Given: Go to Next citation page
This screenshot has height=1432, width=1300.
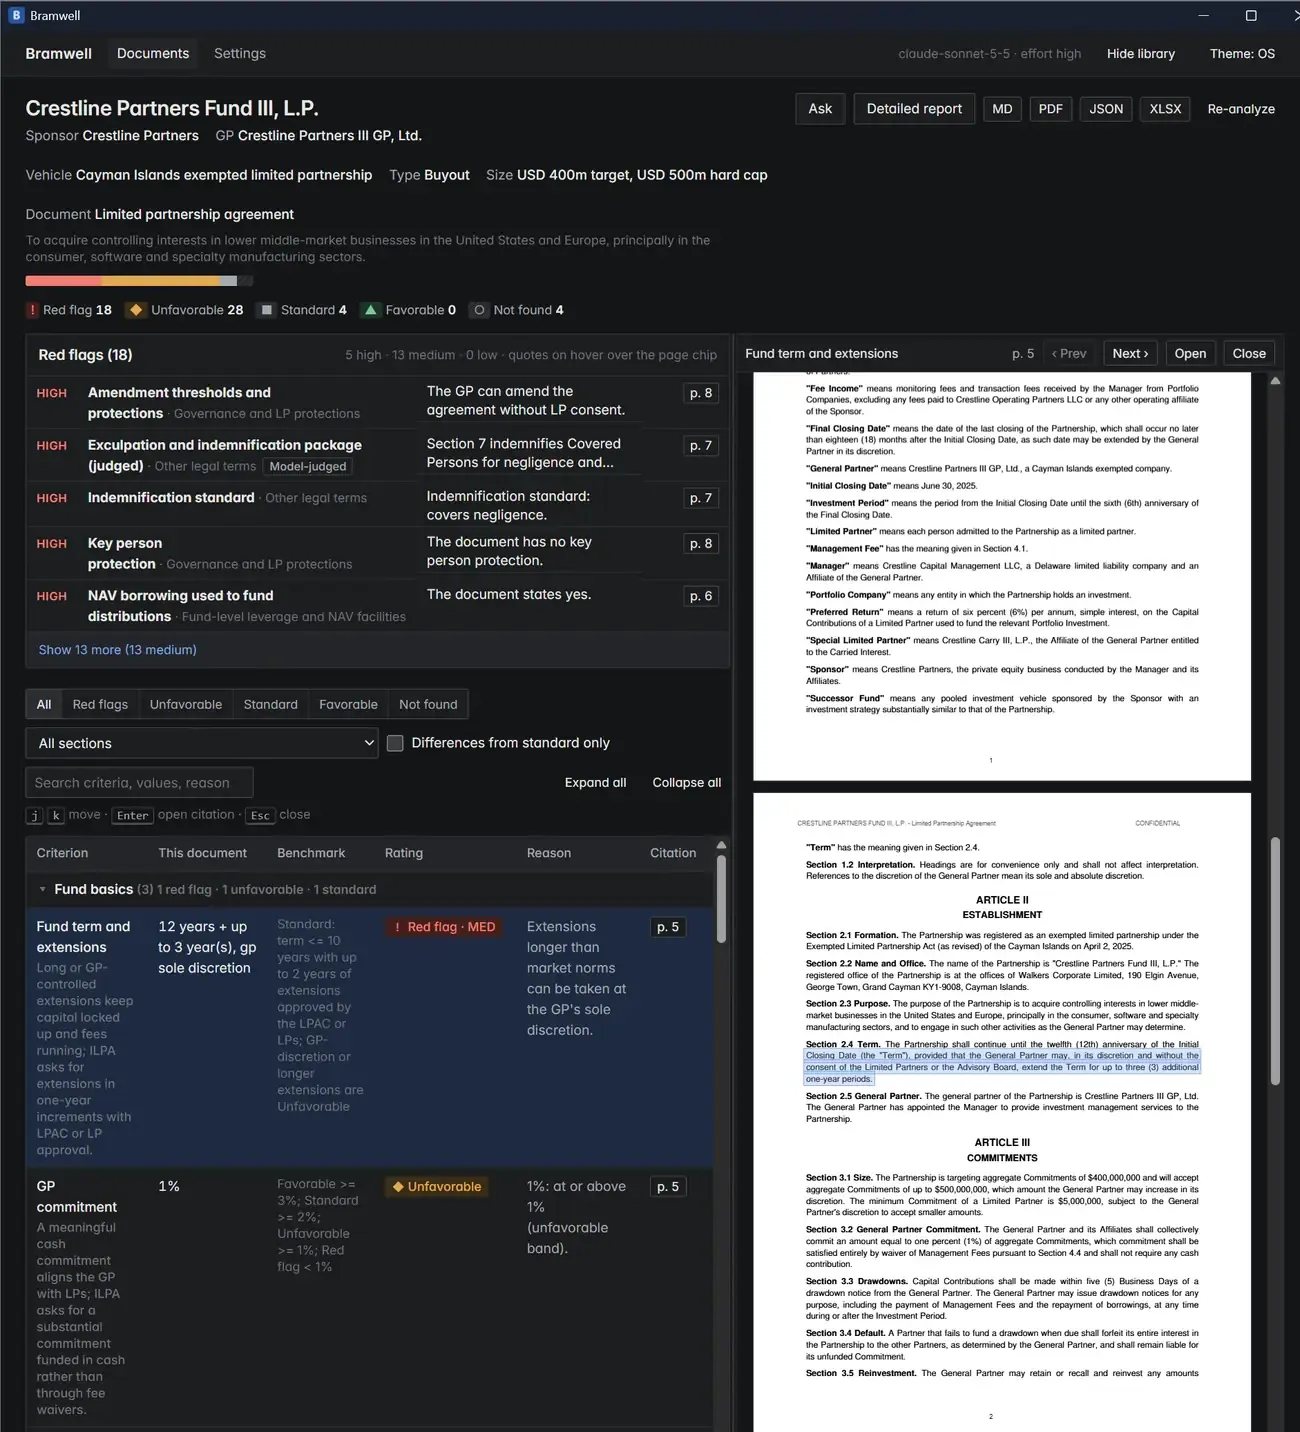Looking at the screenshot, I should pyautogui.click(x=1131, y=353).
